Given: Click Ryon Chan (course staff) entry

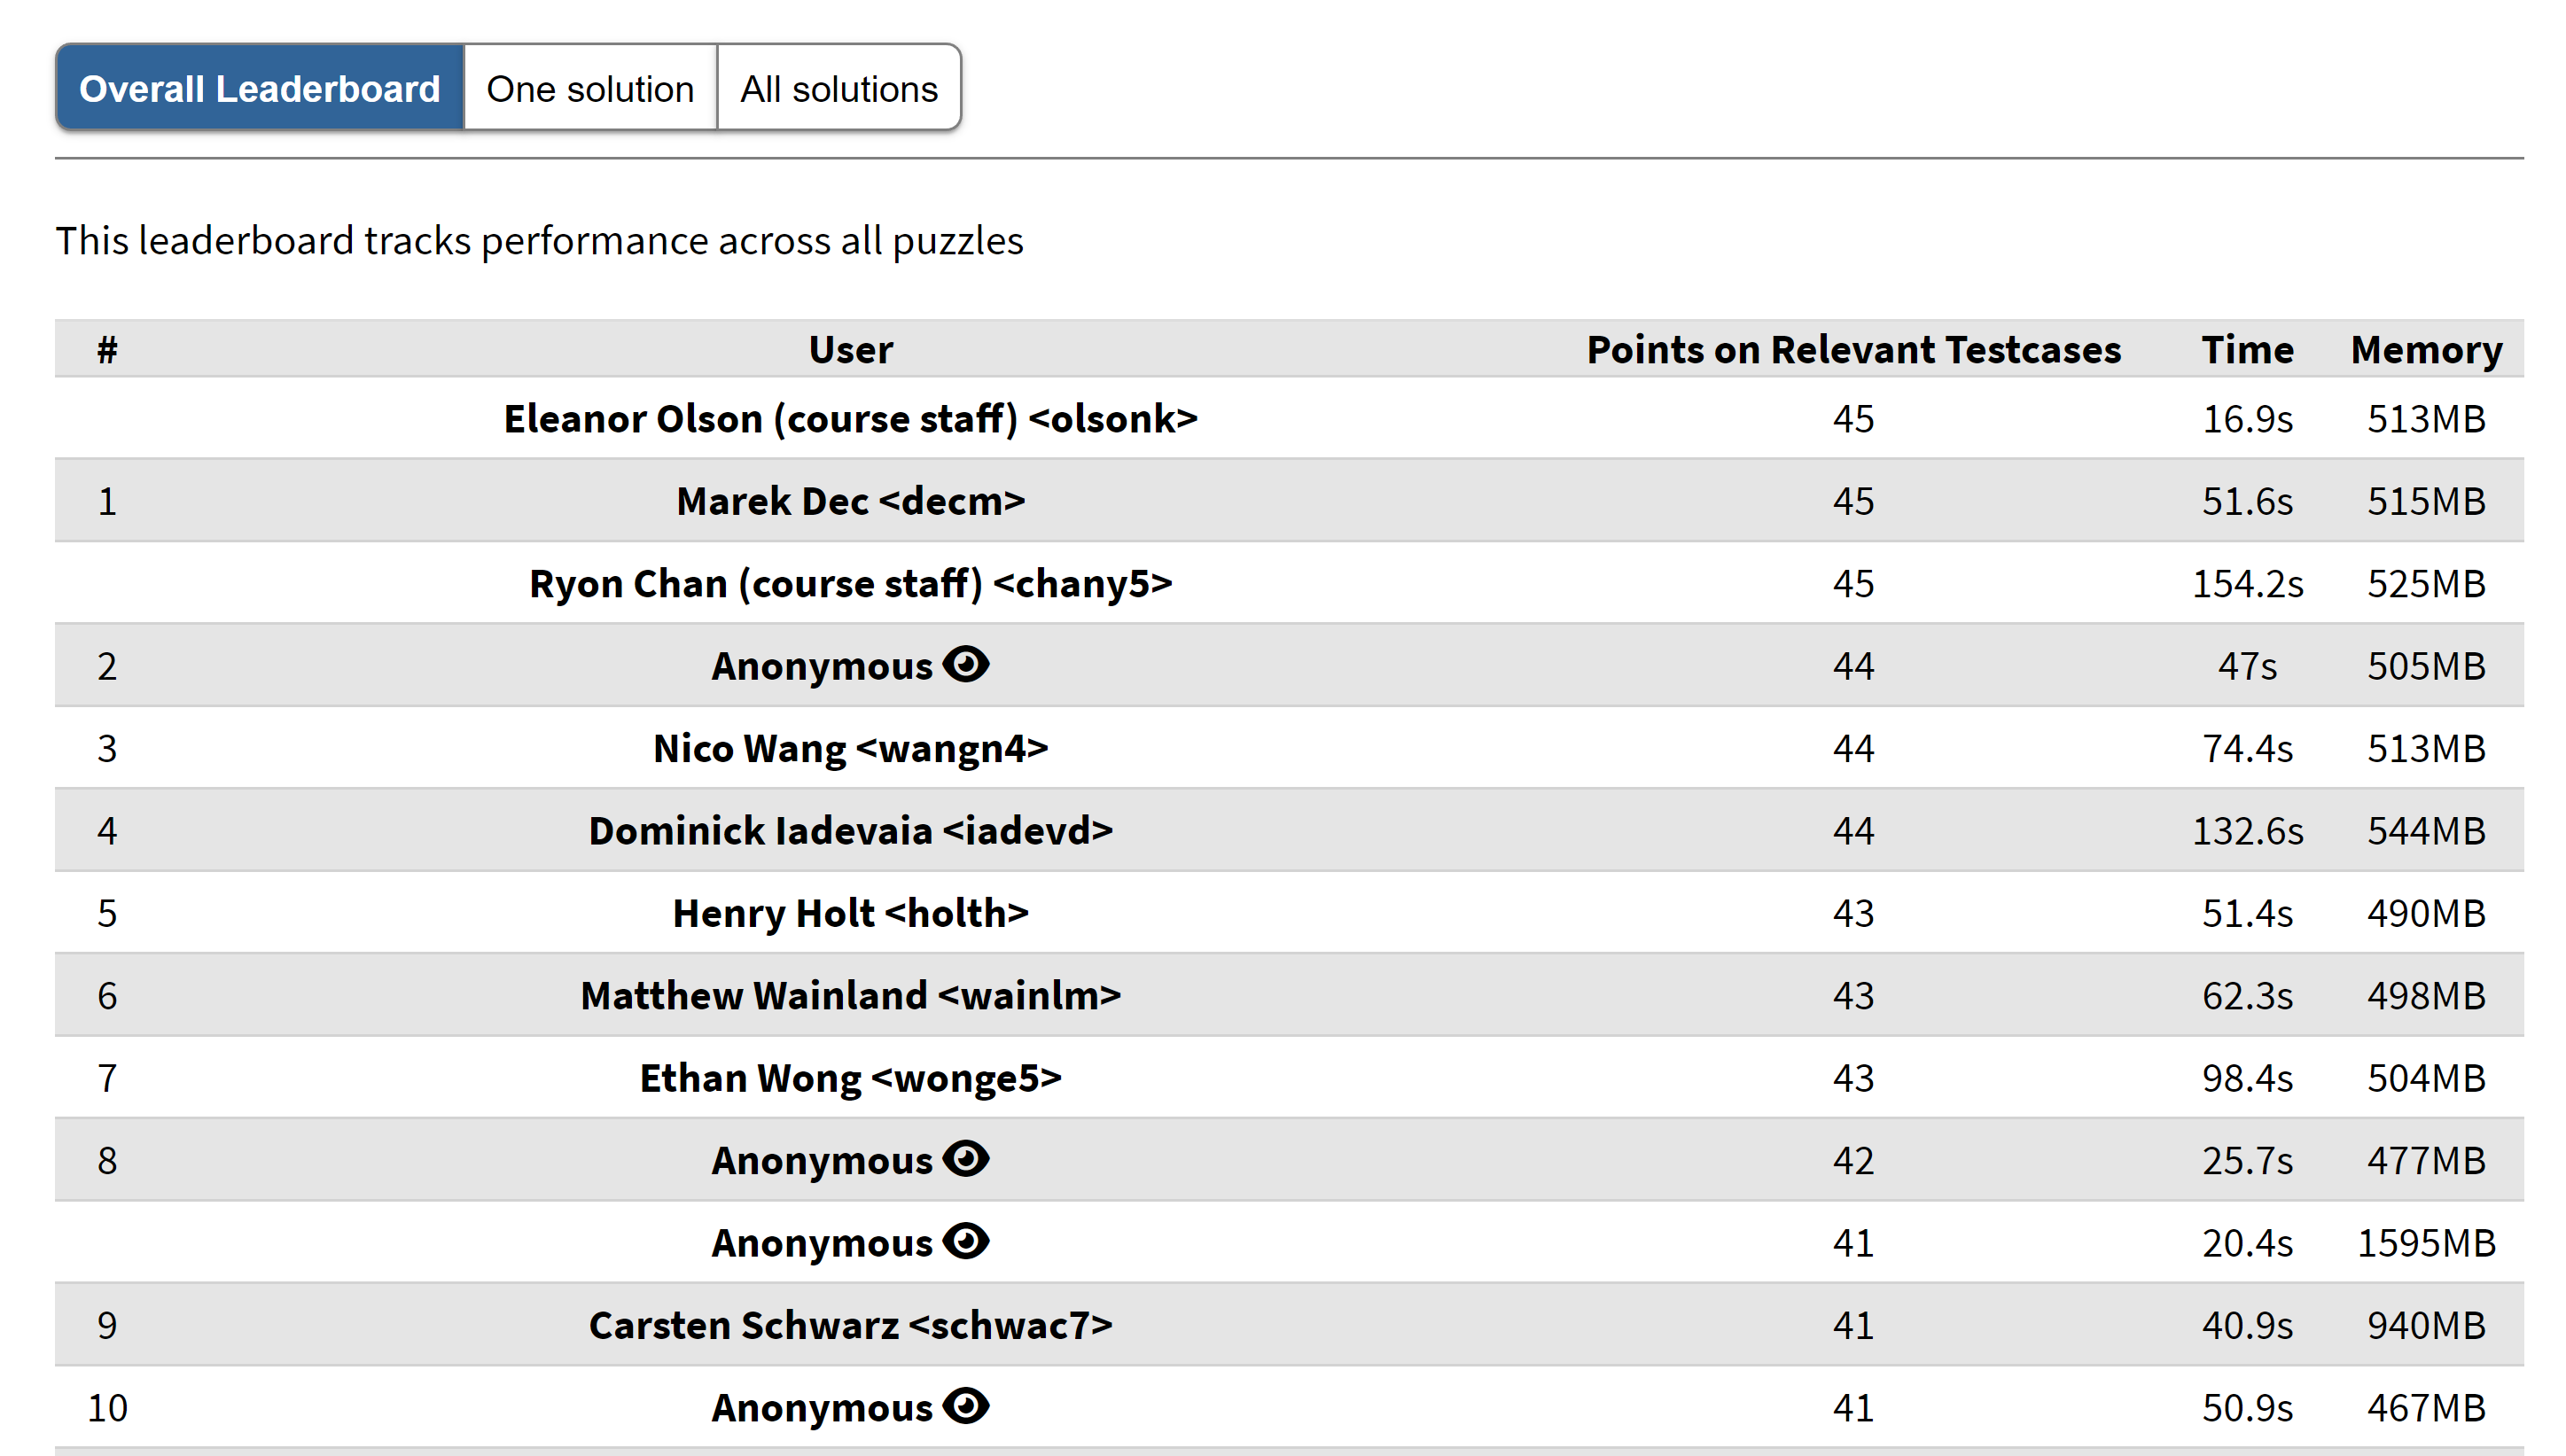Looking at the screenshot, I should (851, 583).
